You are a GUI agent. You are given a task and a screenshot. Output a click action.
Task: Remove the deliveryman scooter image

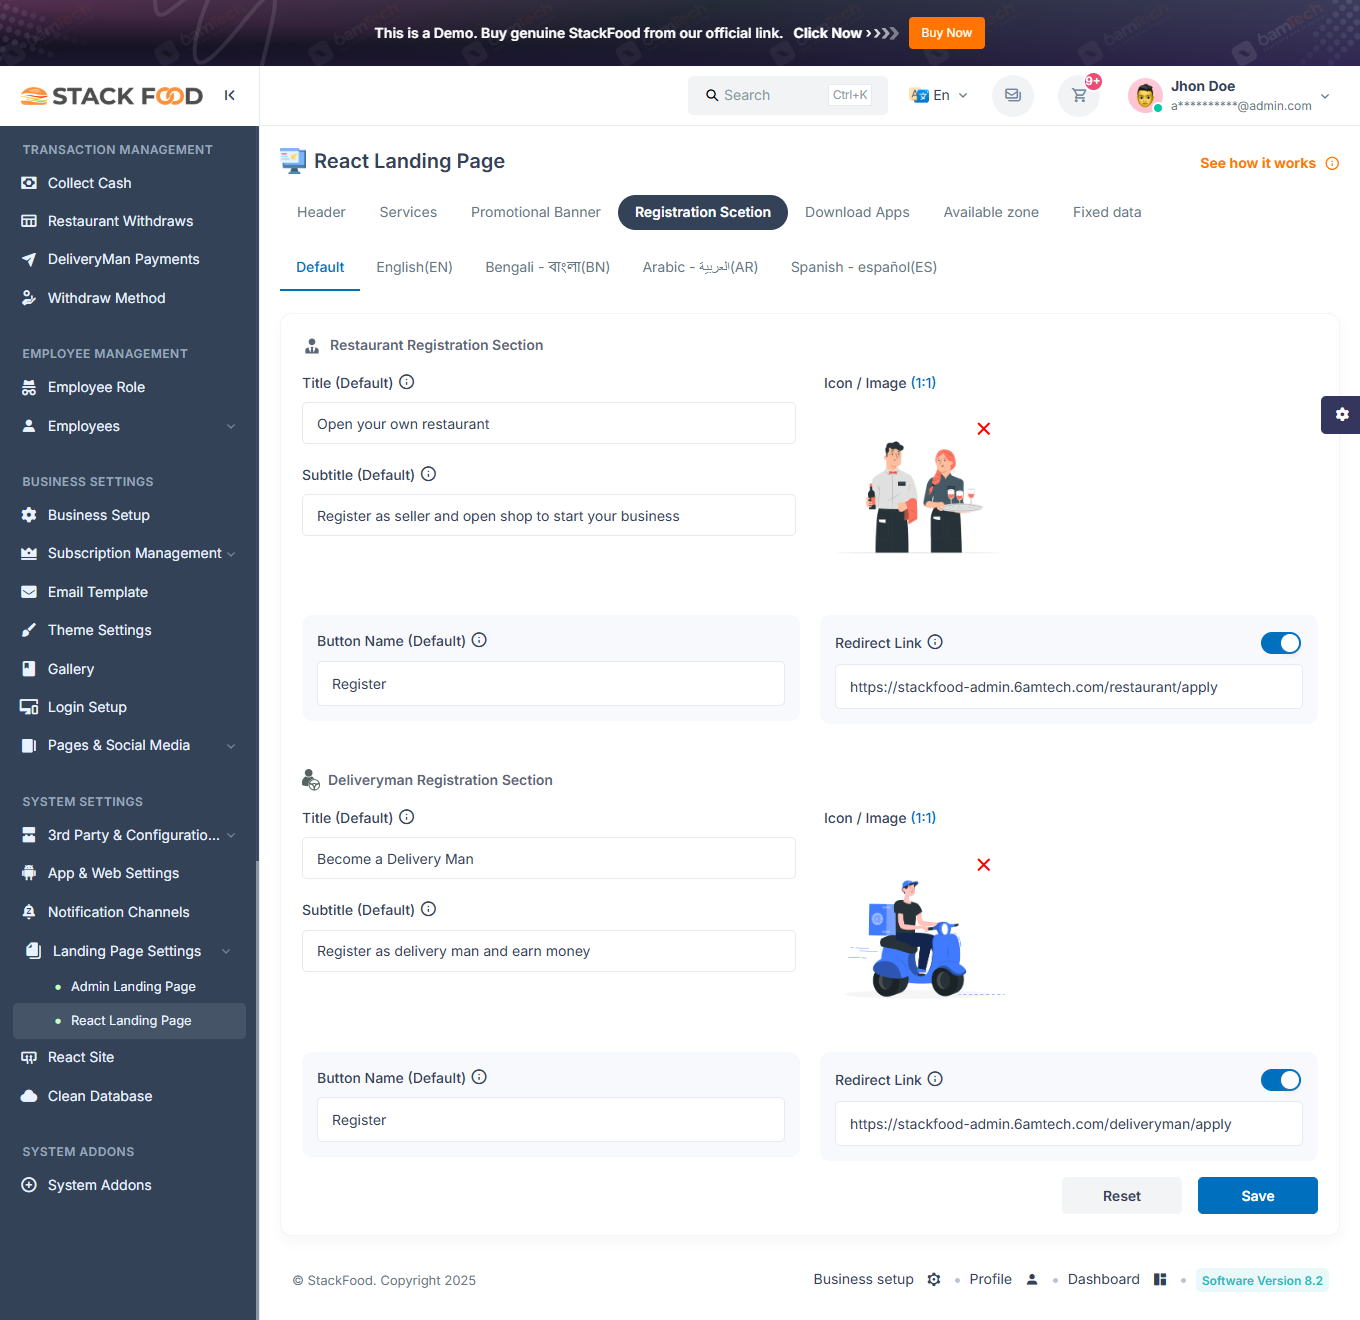[x=983, y=865]
